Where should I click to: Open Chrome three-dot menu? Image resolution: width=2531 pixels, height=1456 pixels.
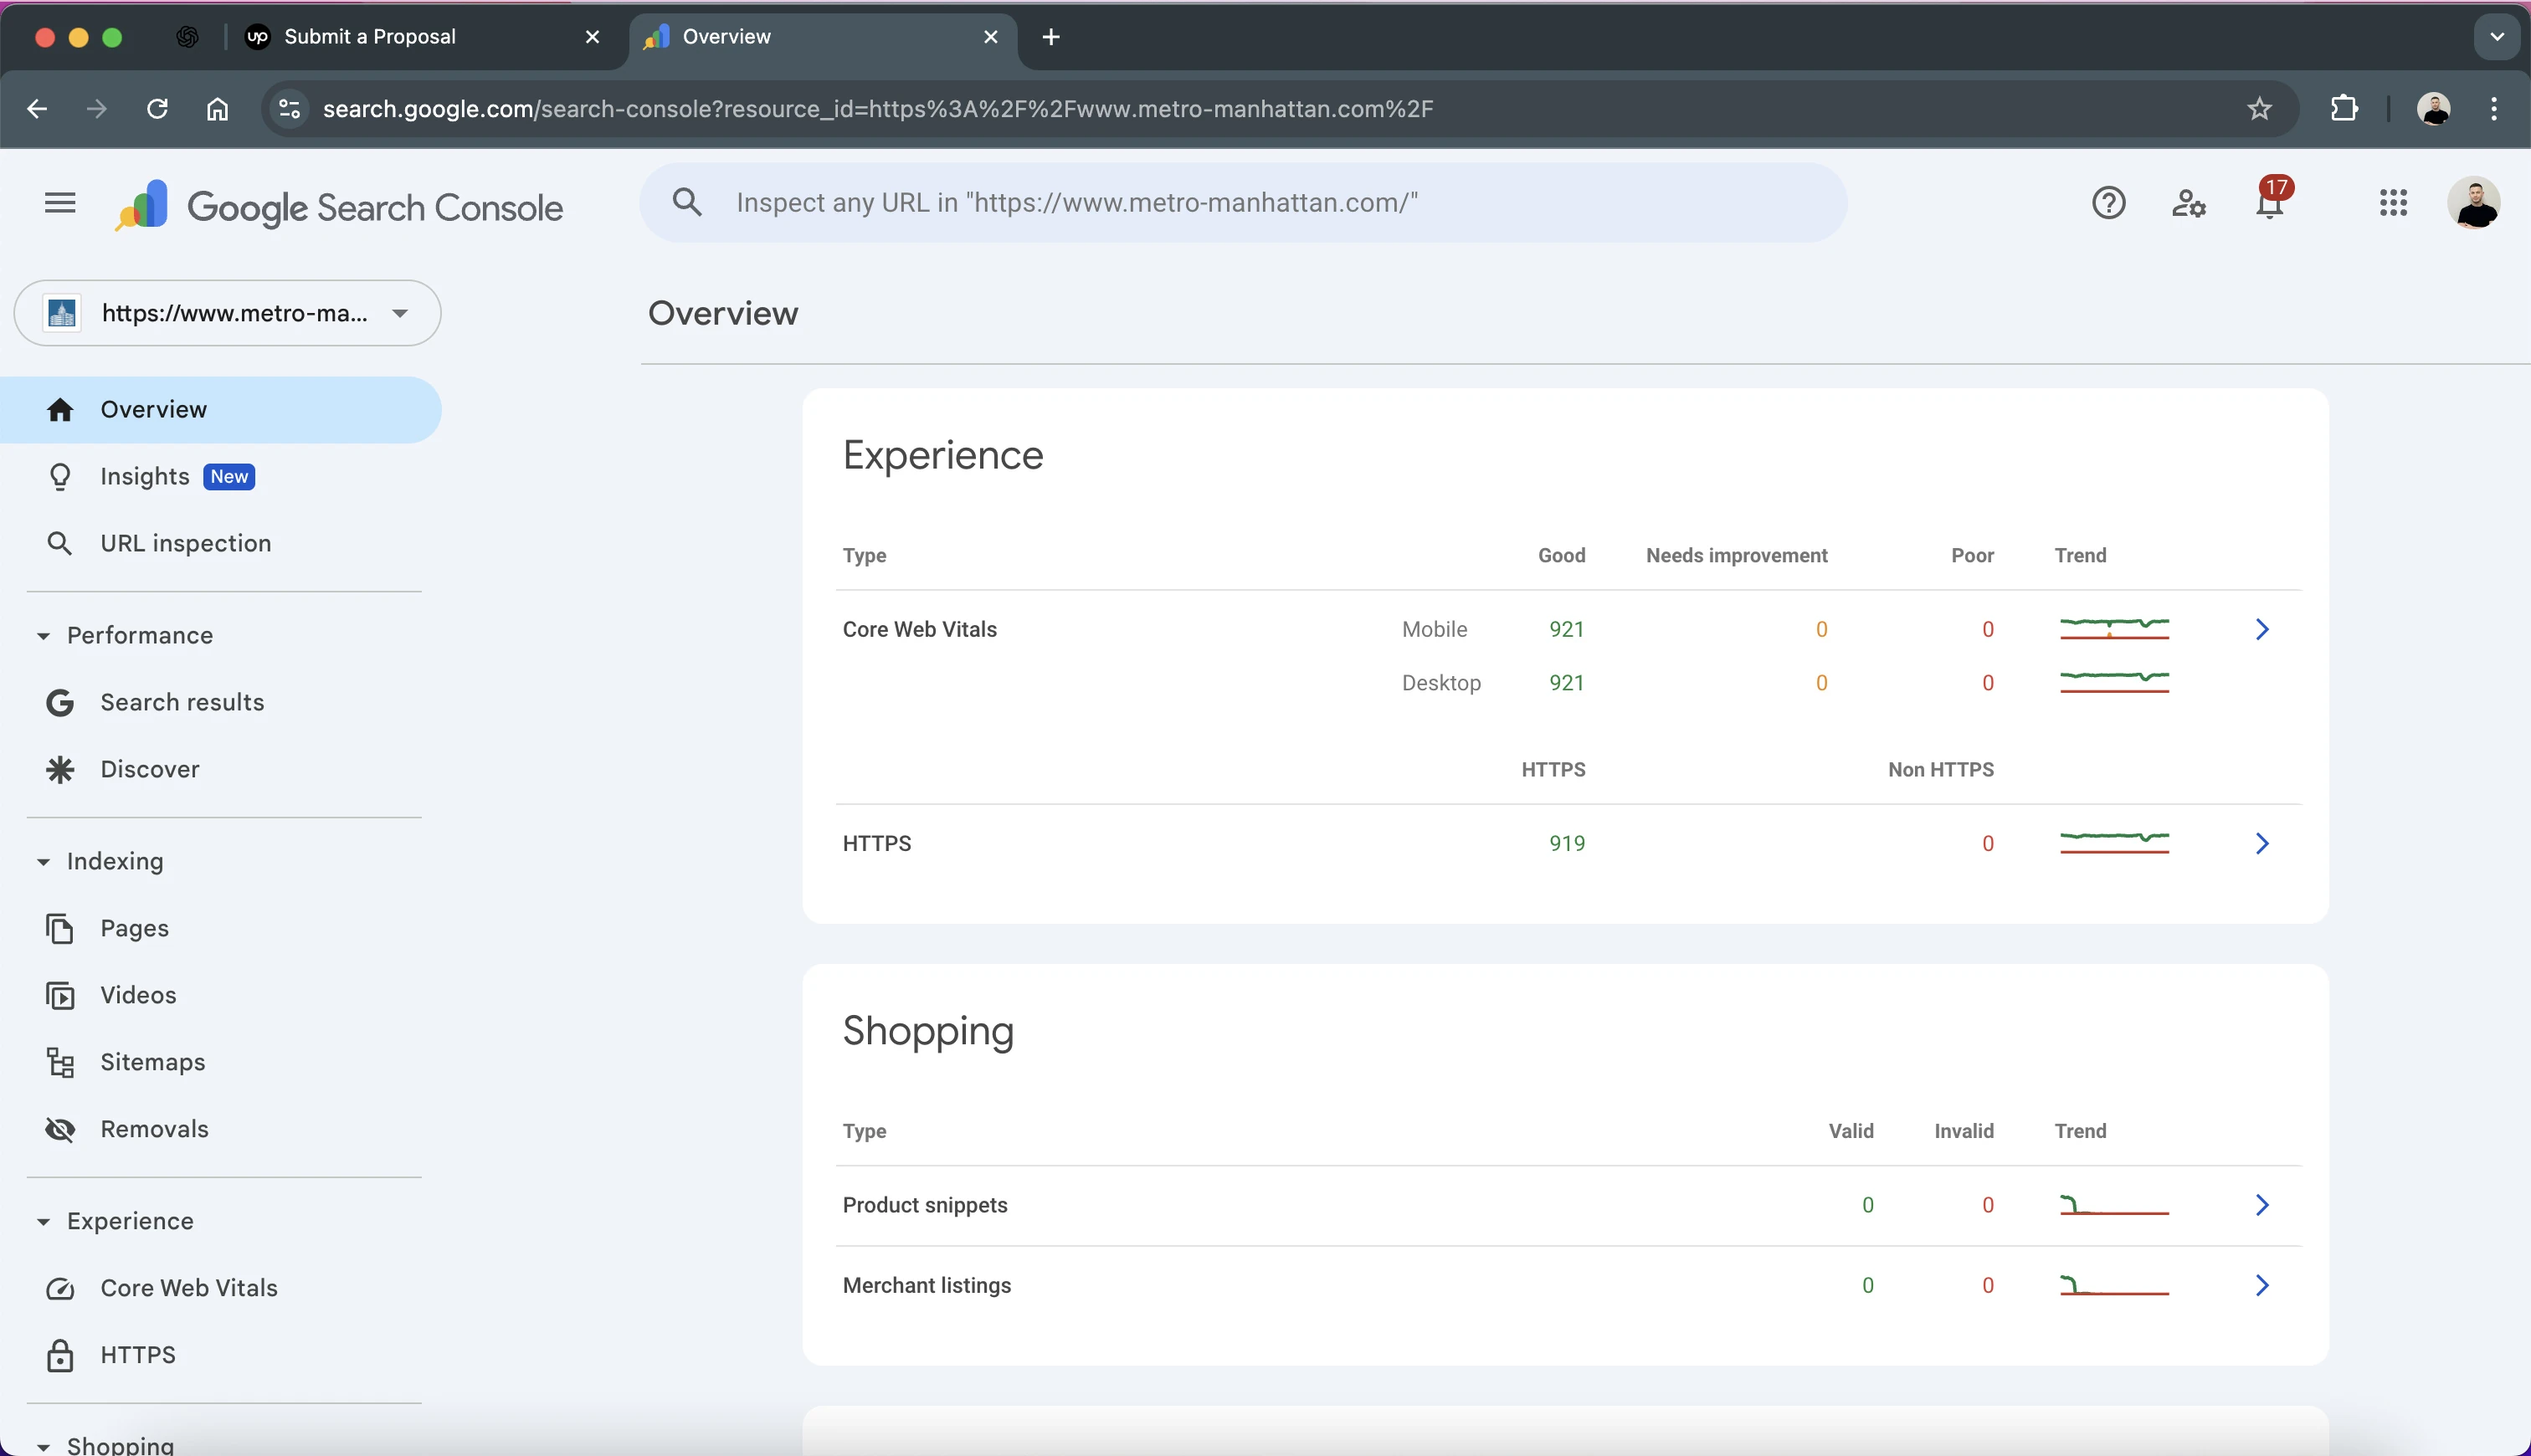(2493, 108)
